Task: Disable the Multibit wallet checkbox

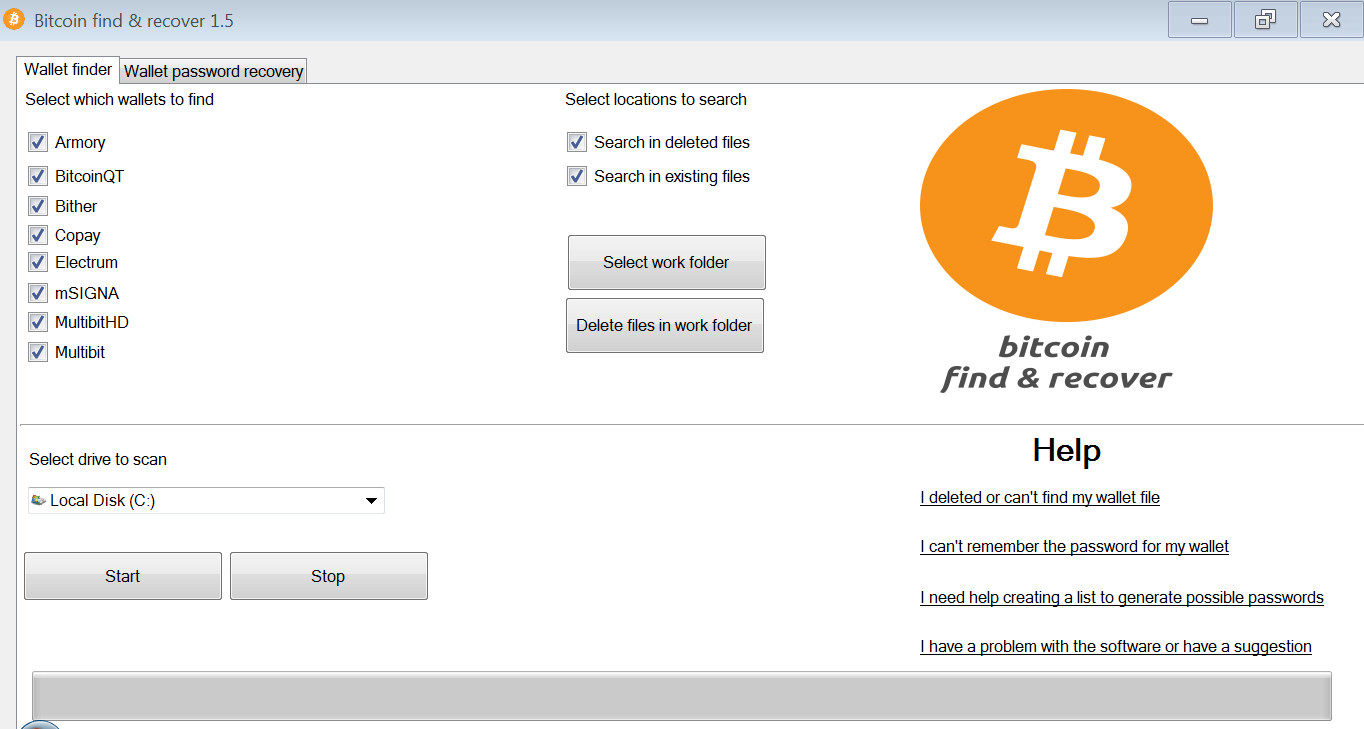Action: [38, 352]
